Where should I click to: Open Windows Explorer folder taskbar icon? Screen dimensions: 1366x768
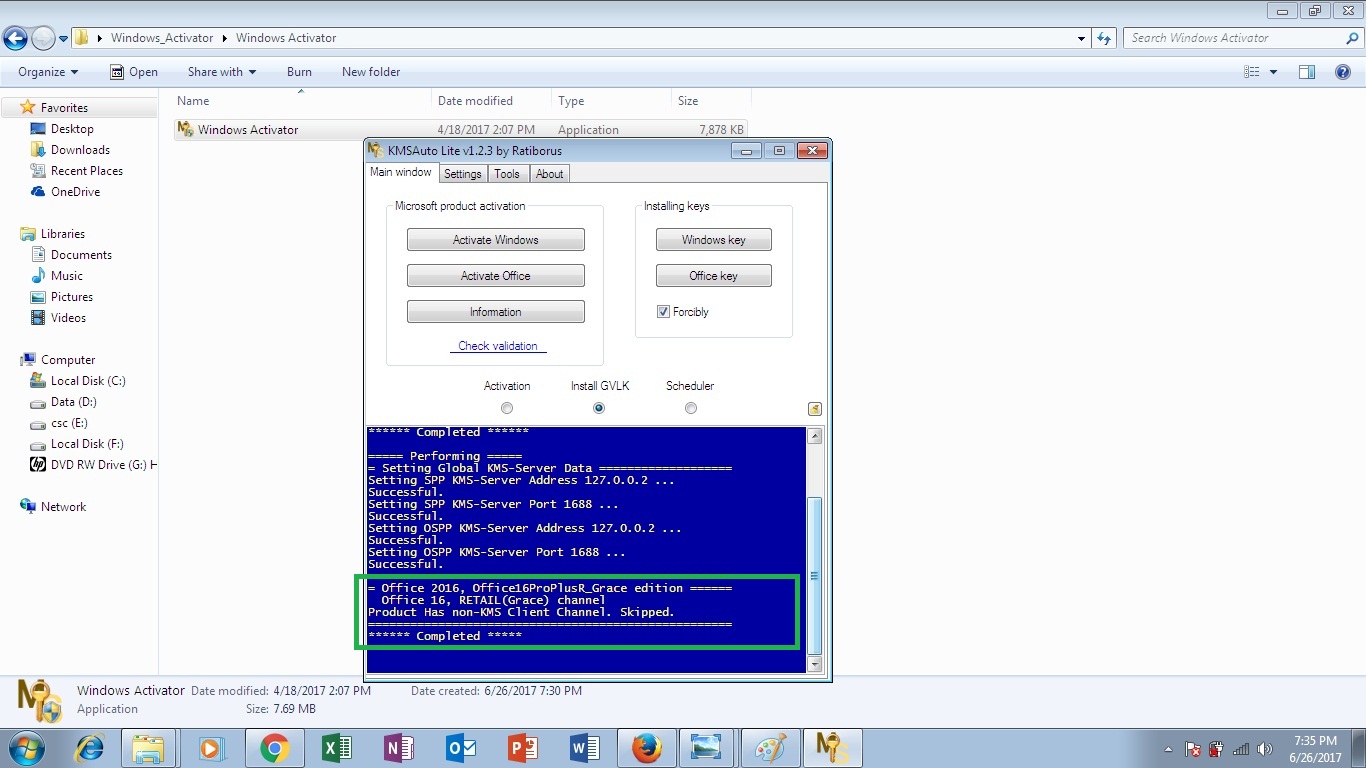pyautogui.click(x=148, y=748)
